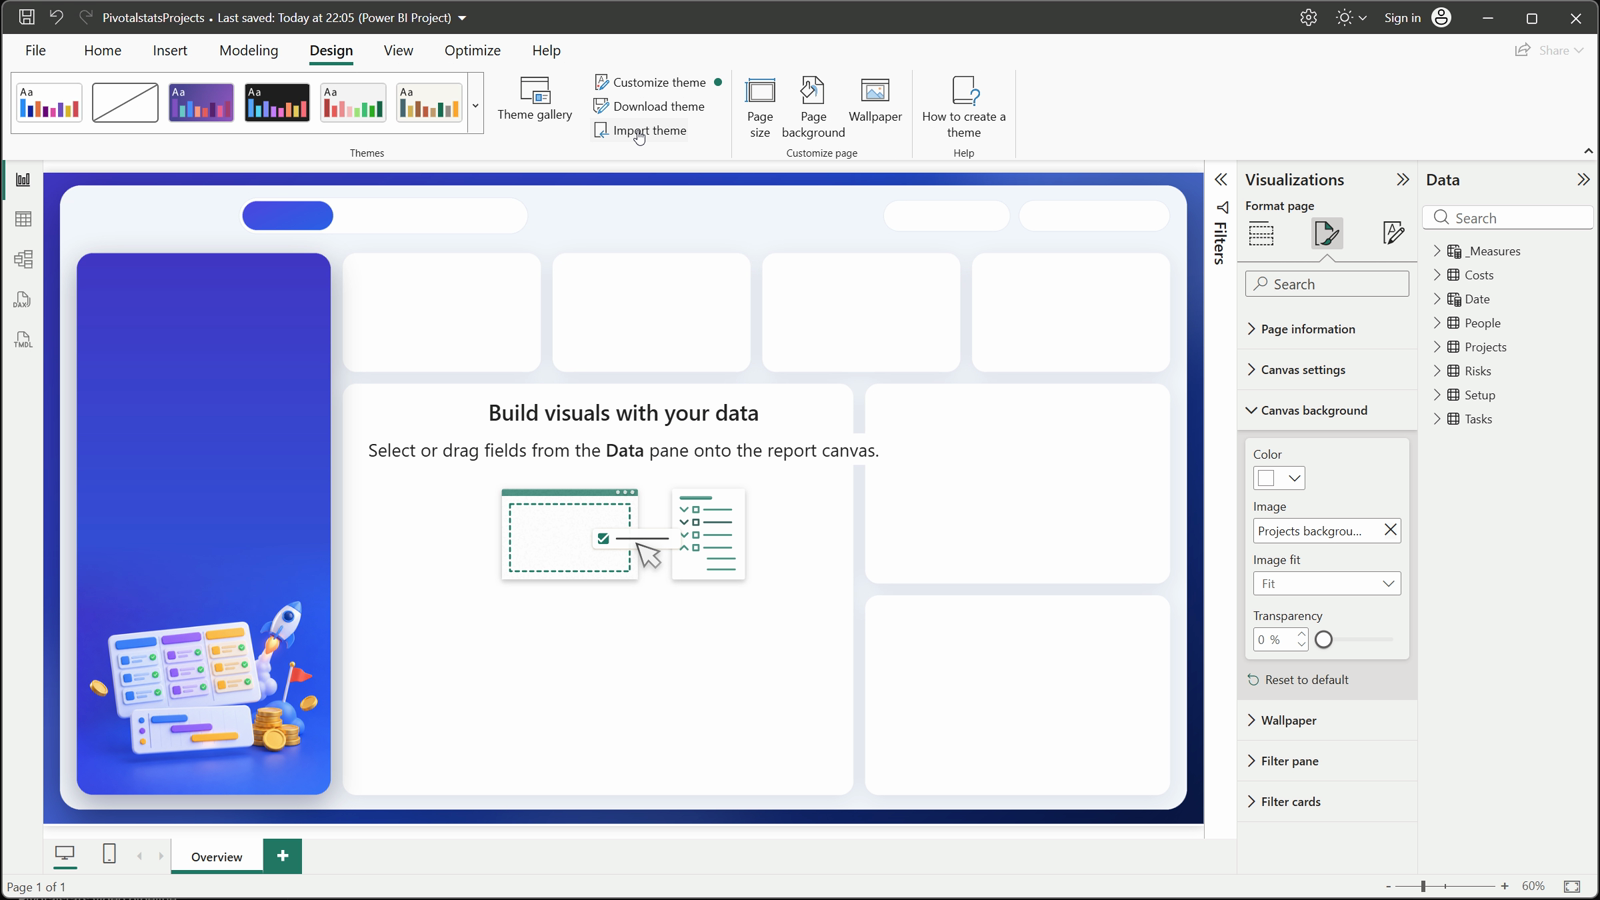The image size is (1600, 900).
Task: Open the canvas background Color swatch
Action: coord(1279,478)
